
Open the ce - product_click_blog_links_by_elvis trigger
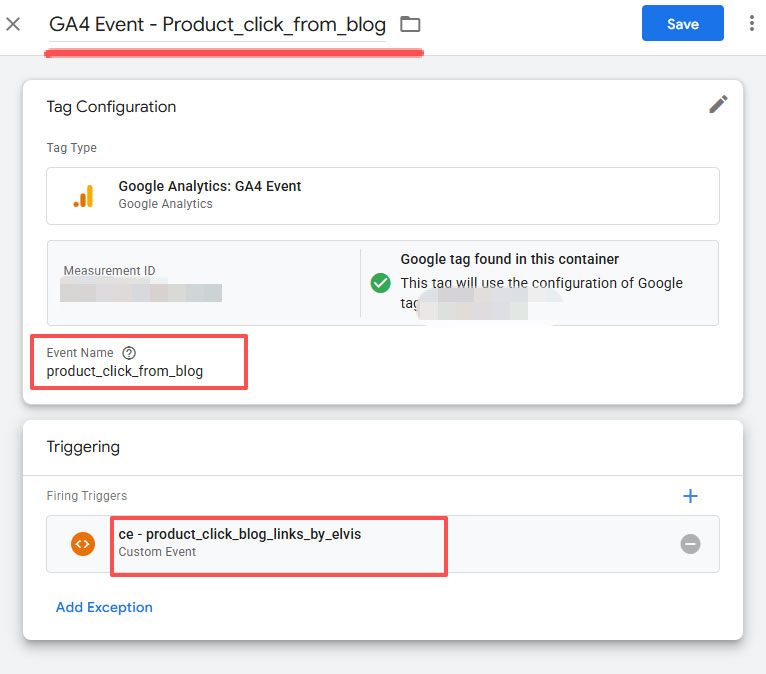point(240,535)
